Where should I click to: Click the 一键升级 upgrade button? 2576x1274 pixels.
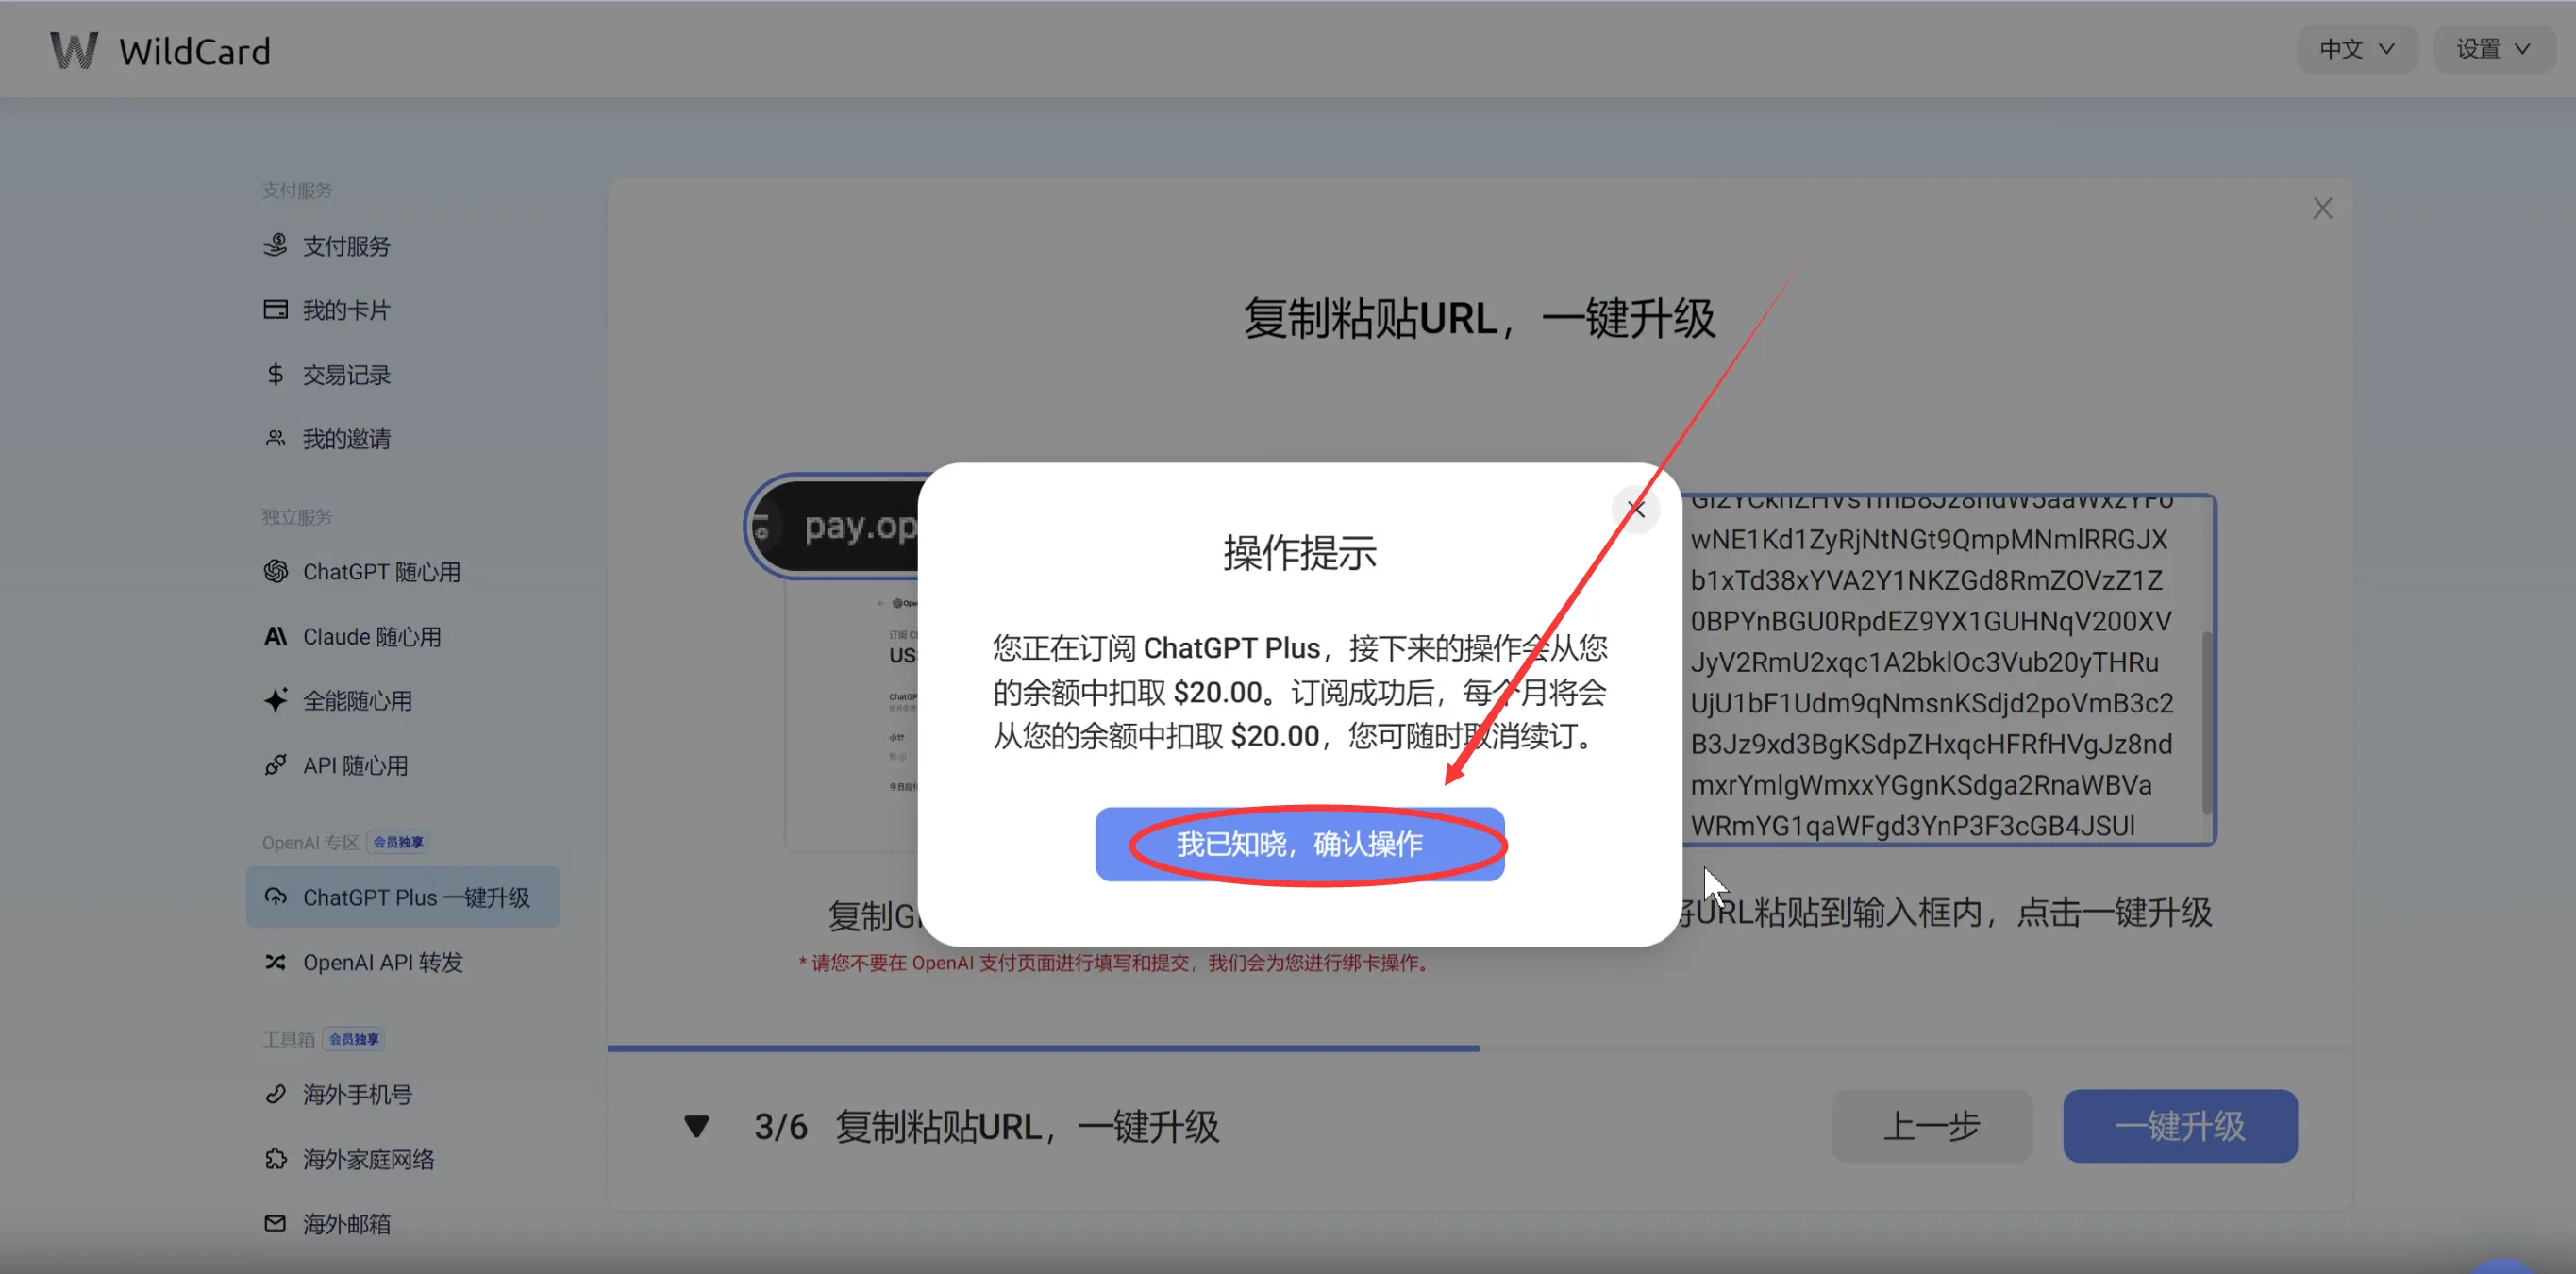[2179, 1126]
